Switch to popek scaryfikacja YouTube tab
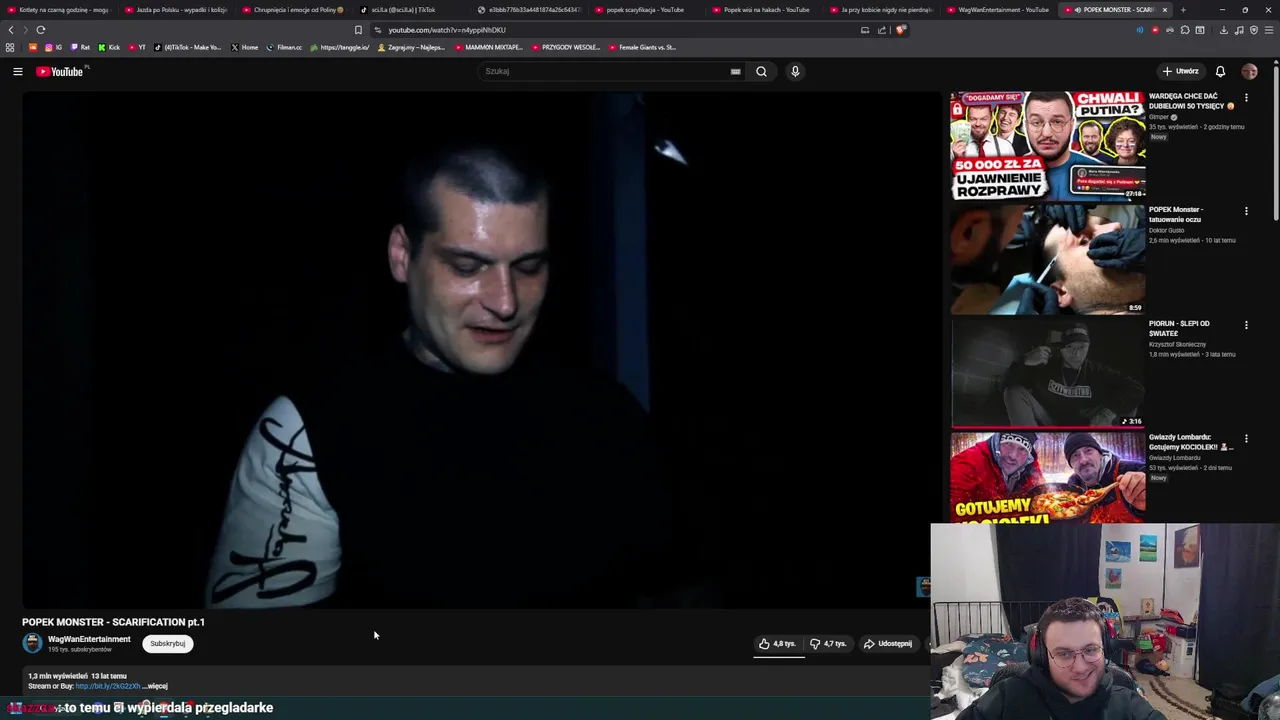The height and width of the screenshot is (720, 1280). coord(646,10)
